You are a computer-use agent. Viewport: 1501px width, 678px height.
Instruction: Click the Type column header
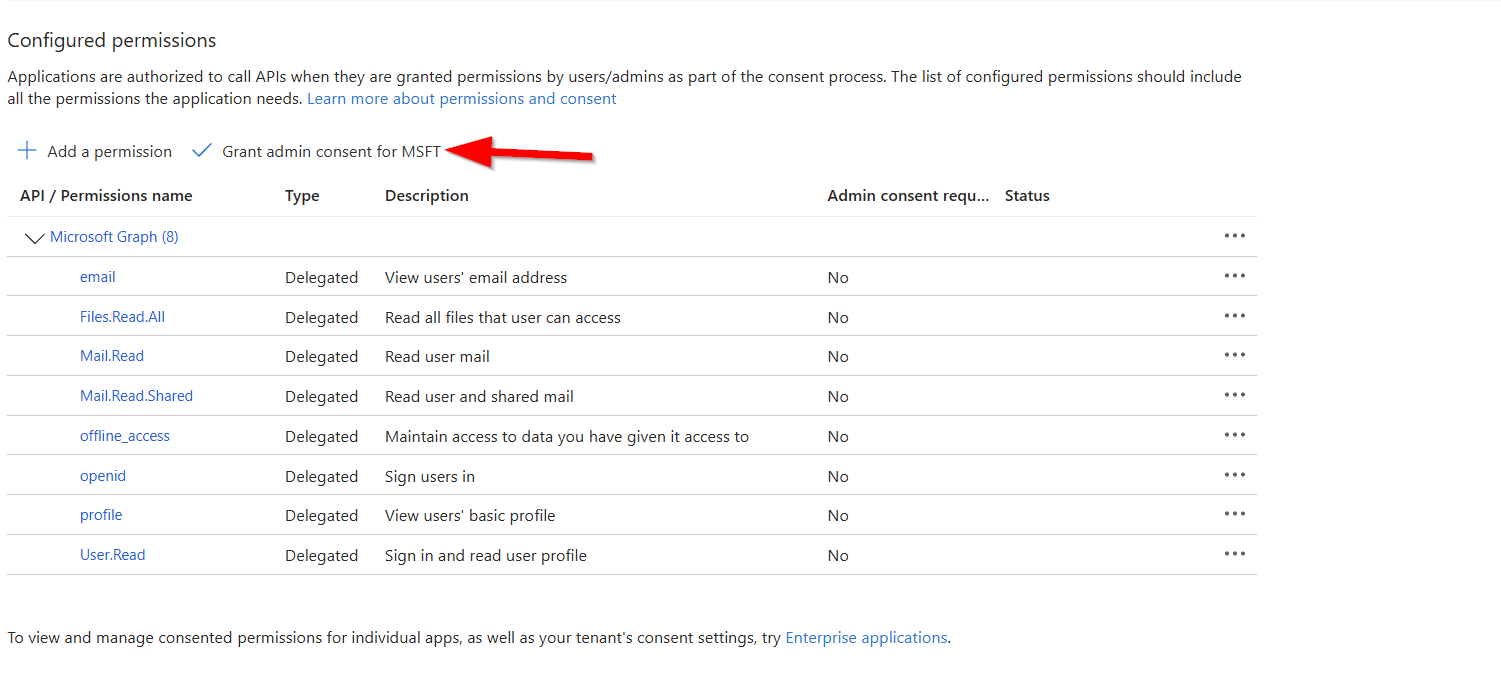pyautogui.click(x=302, y=196)
